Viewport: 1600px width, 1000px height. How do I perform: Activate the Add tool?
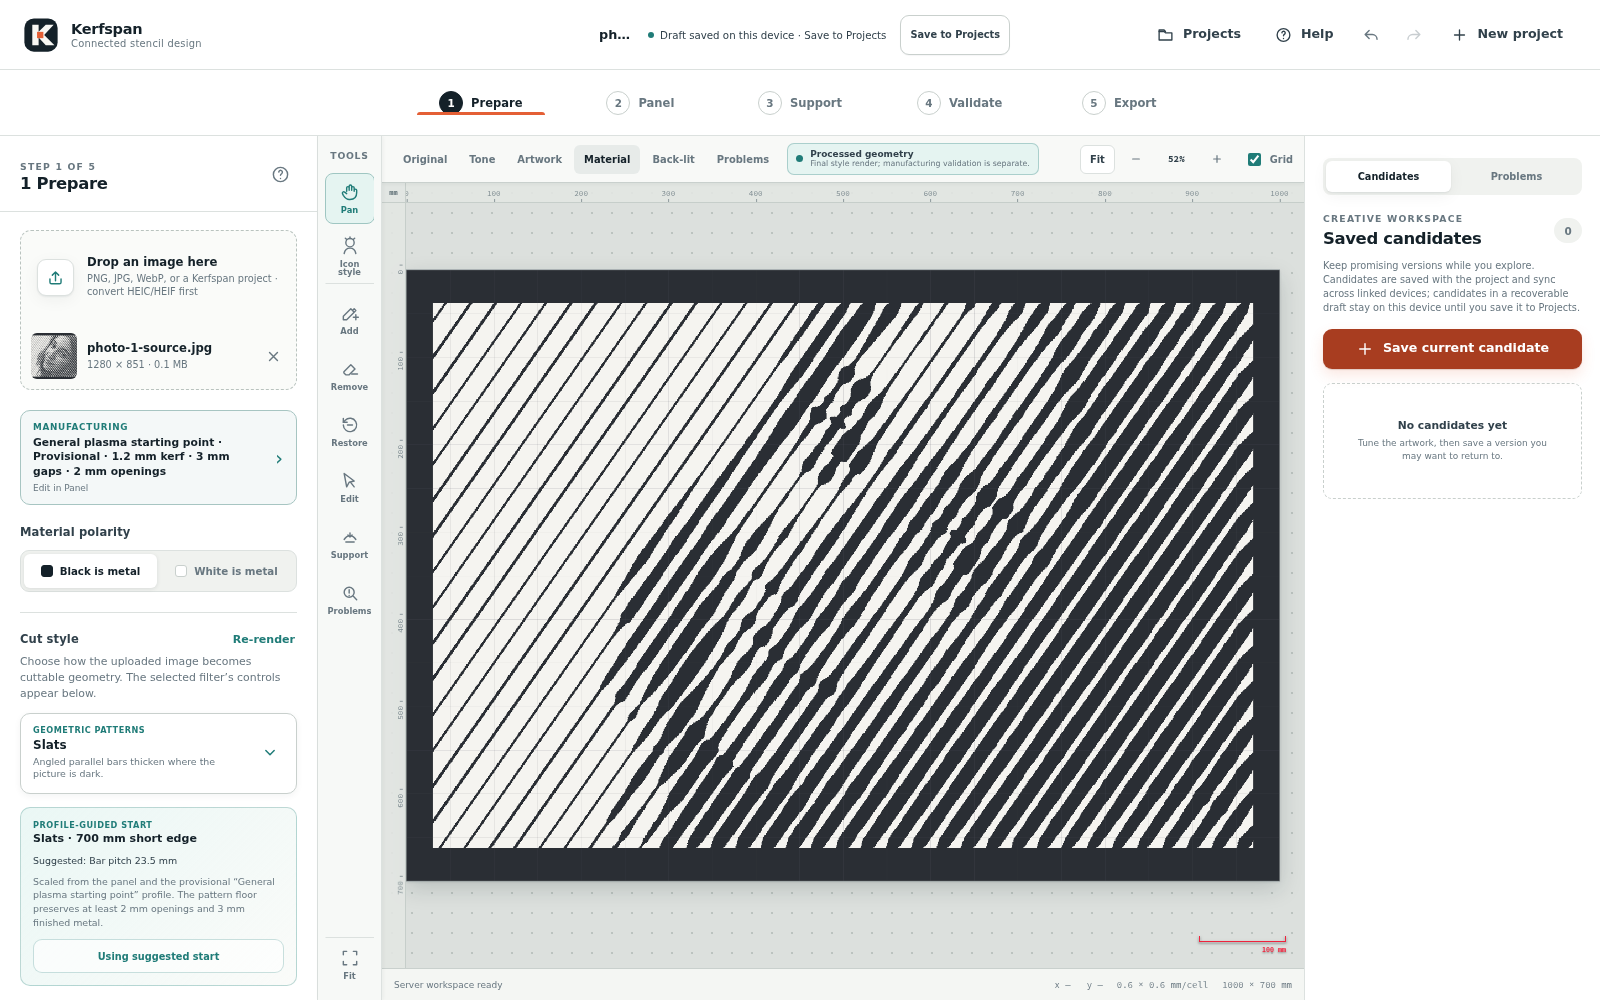coord(349,321)
